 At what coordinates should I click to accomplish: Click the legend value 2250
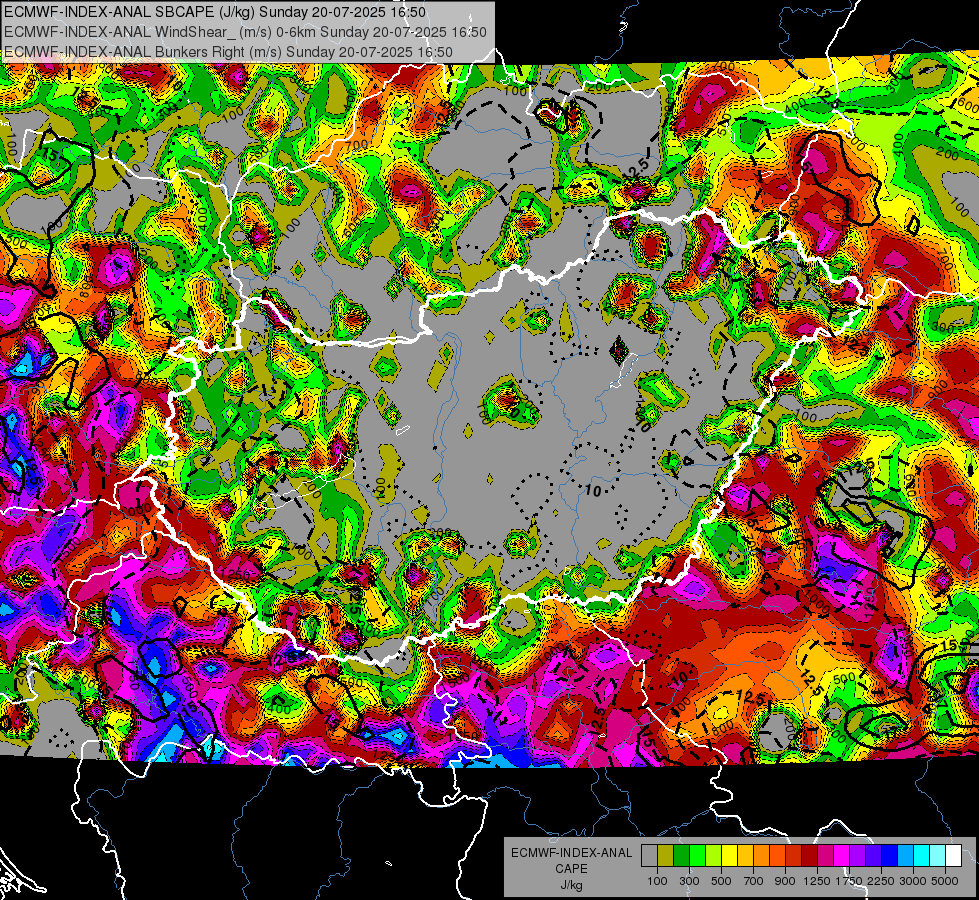pos(882,881)
